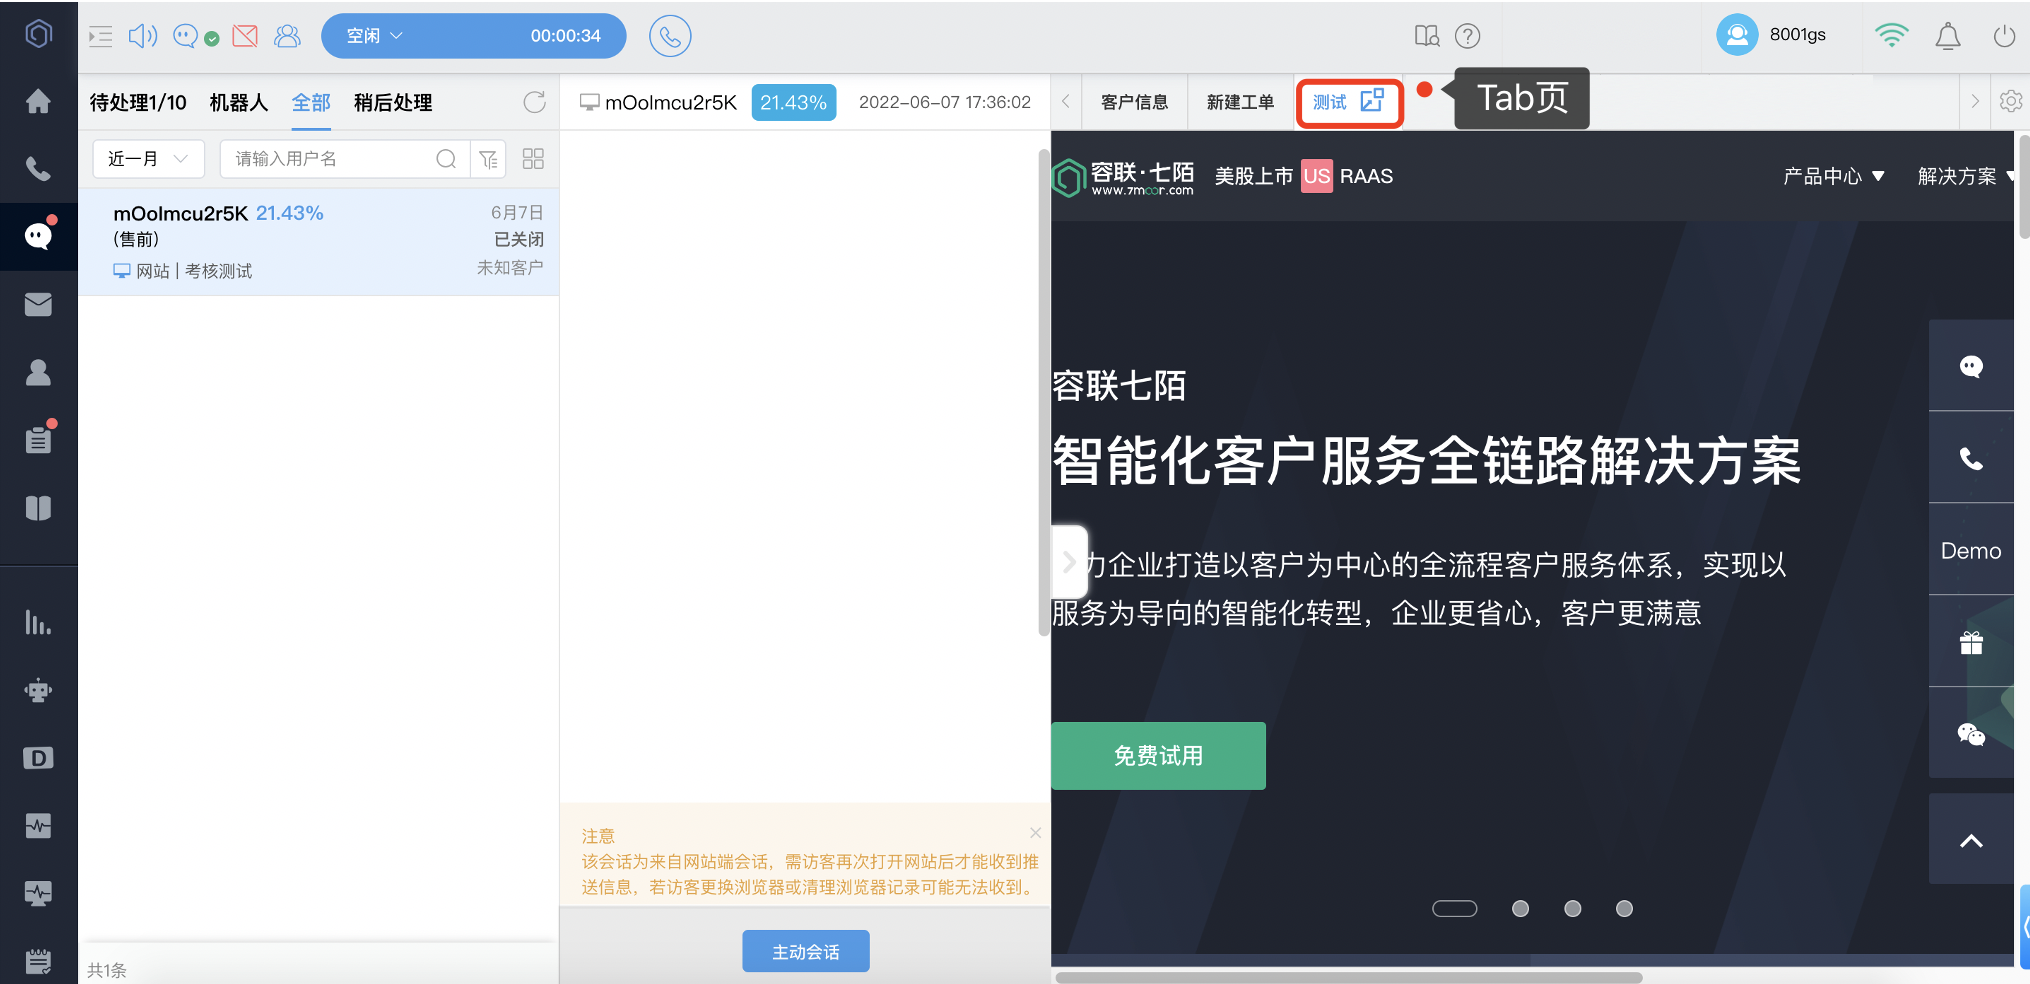Open the customer contacts sidebar icon
The width and height of the screenshot is (2030, 984).
[38, 372]
